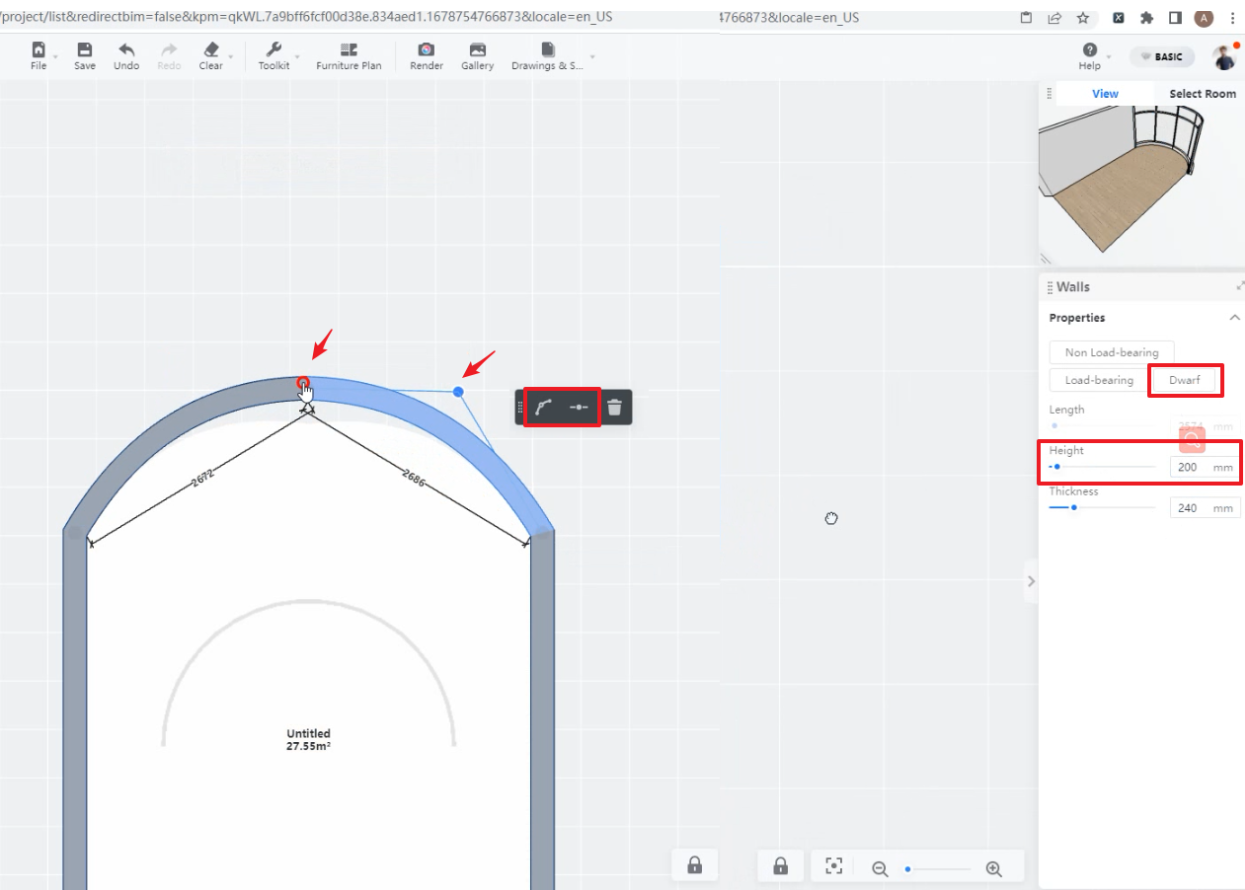Image resolution: width=1245 pixels, height=890 pixels.
Task: Click the BASIC plan button
Action: click(x=1162, y=57)
